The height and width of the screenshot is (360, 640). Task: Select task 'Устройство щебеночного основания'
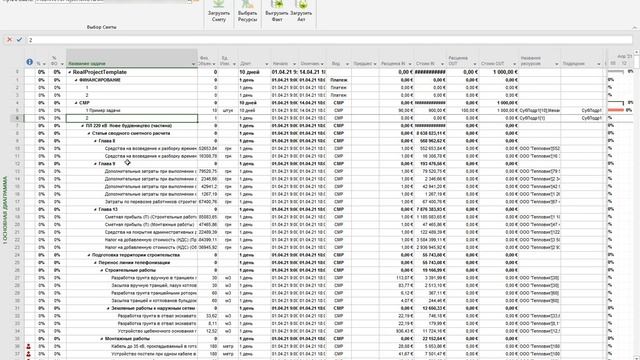(x=157, y=331)
